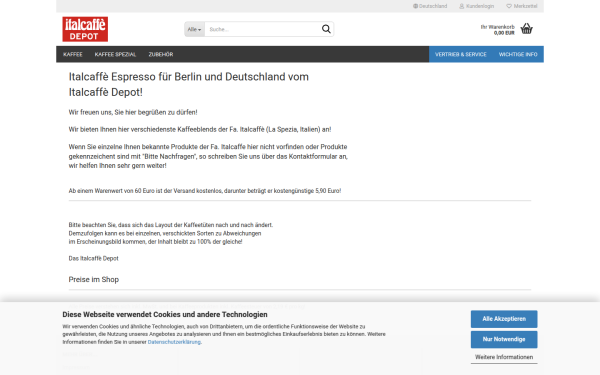
Task: Open the Kundenlogin link
Action: [480, 6]
